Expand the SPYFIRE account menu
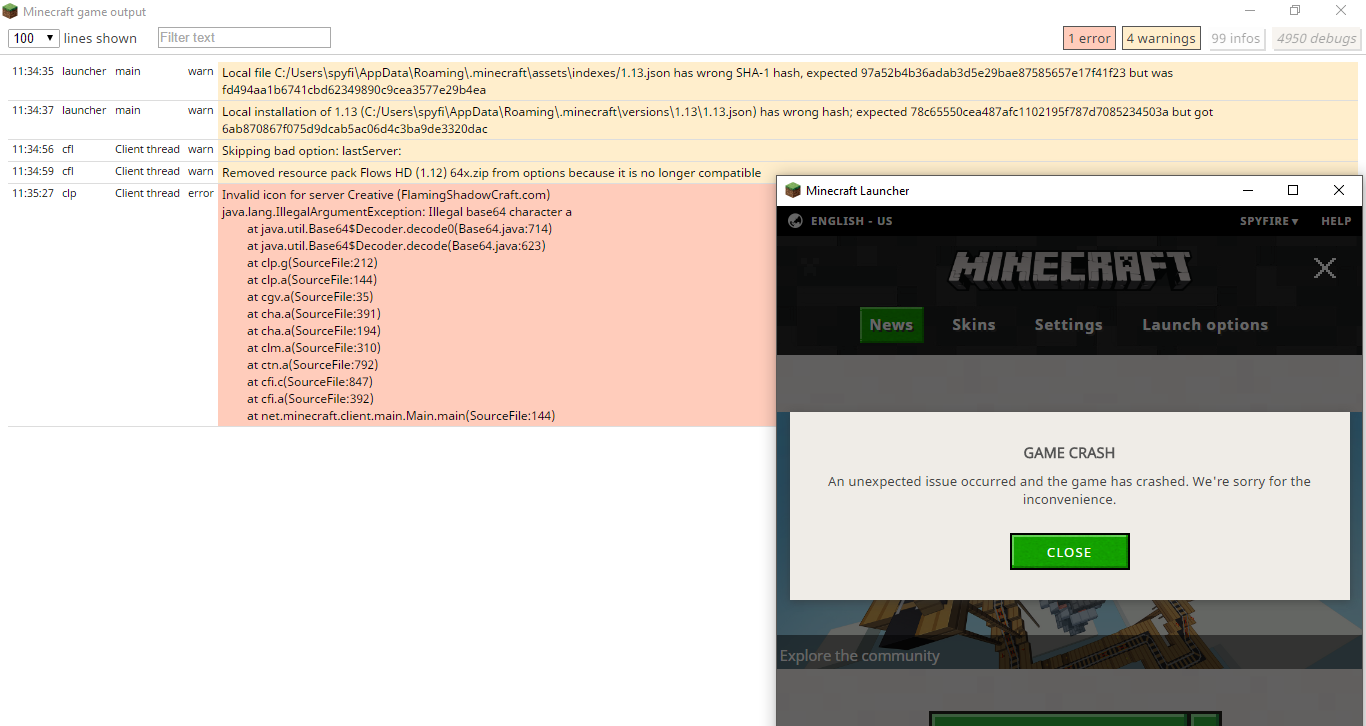This screenshot has height=726, width=1366. click(1269, 221)
